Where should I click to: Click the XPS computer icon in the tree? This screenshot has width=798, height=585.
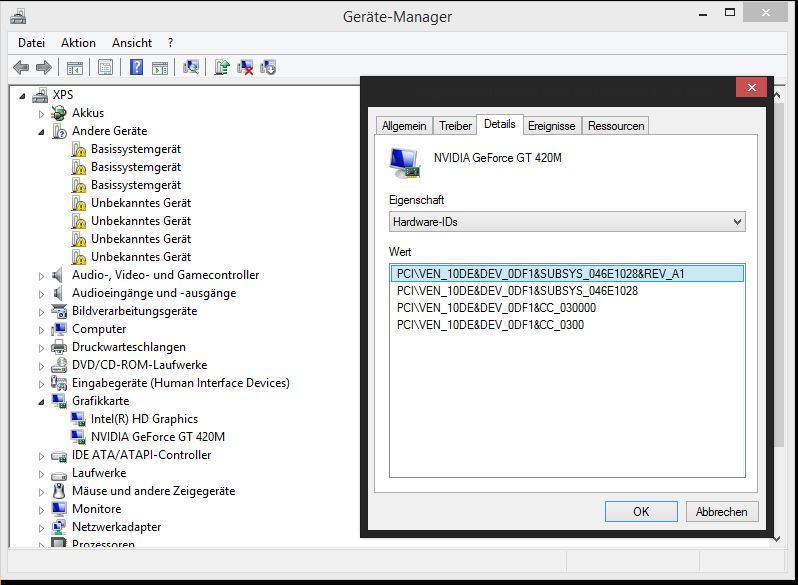(x=40, y=95)
